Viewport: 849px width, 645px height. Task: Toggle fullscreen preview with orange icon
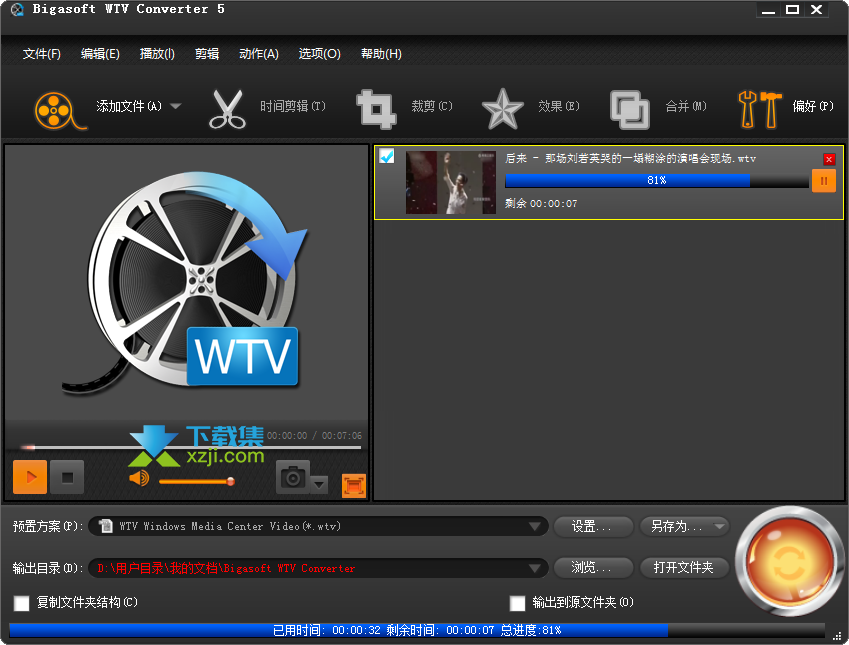pos(354,486)
